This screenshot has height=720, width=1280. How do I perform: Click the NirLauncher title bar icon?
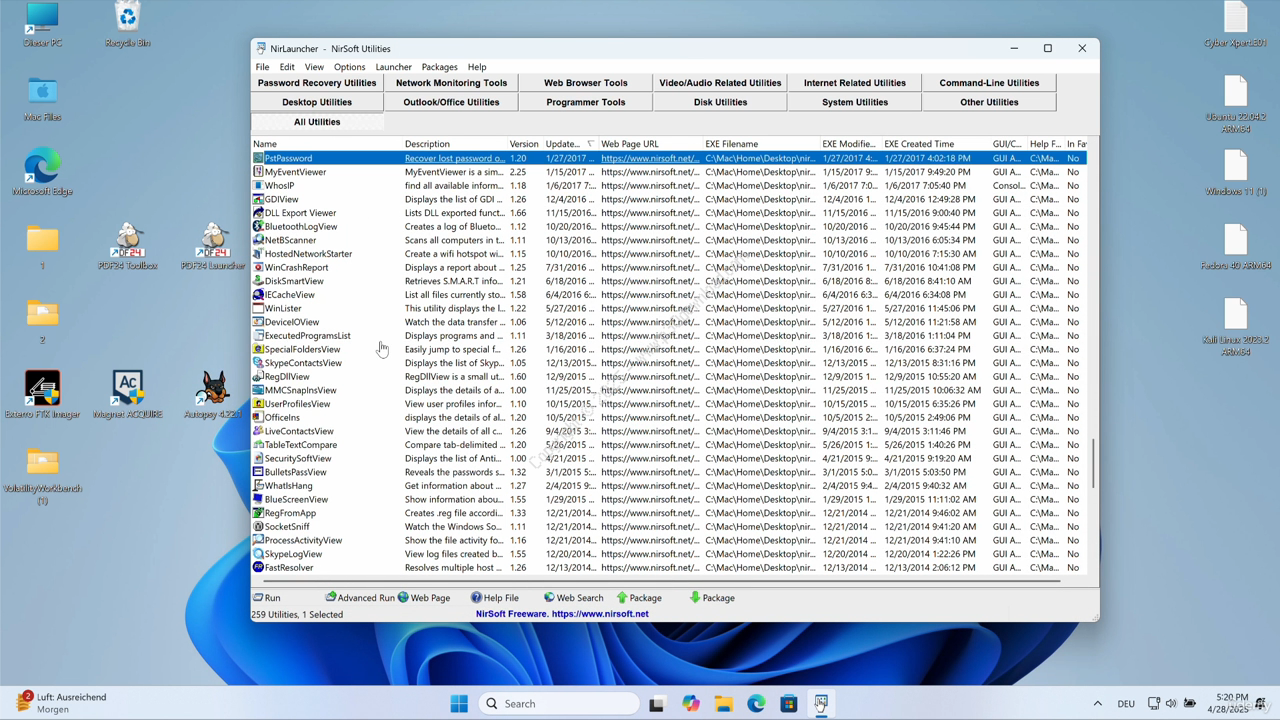261,48
